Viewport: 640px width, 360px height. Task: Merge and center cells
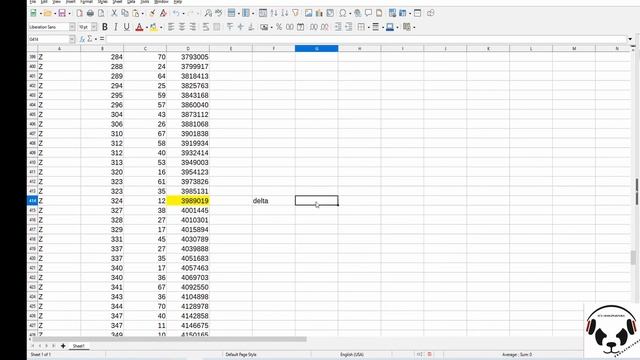(x=217, y=27)
